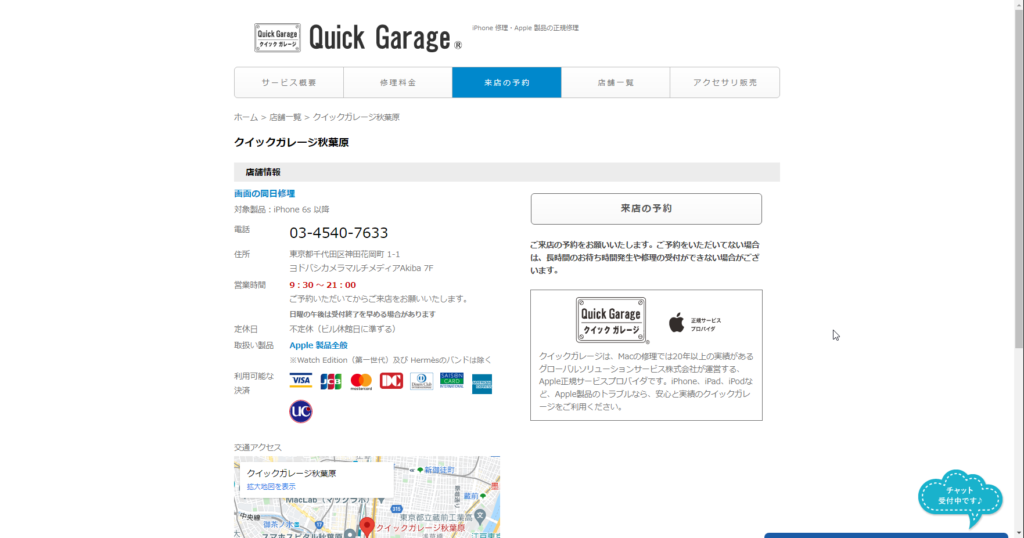Click the UC card round icon

pyautogui.click(x=301, y=411)
